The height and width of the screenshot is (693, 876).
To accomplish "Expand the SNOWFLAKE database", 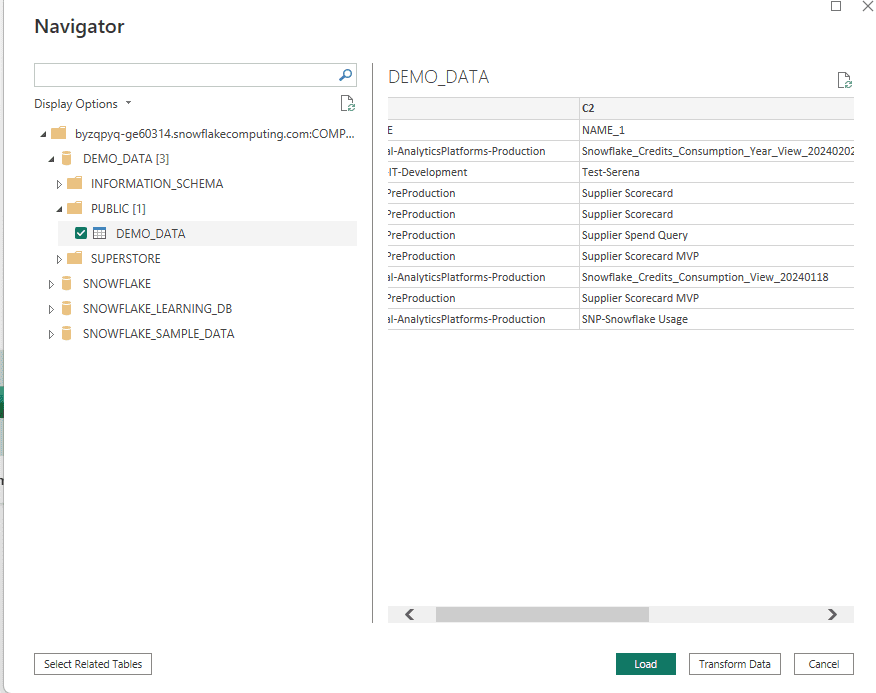I will tap(51, 284).
